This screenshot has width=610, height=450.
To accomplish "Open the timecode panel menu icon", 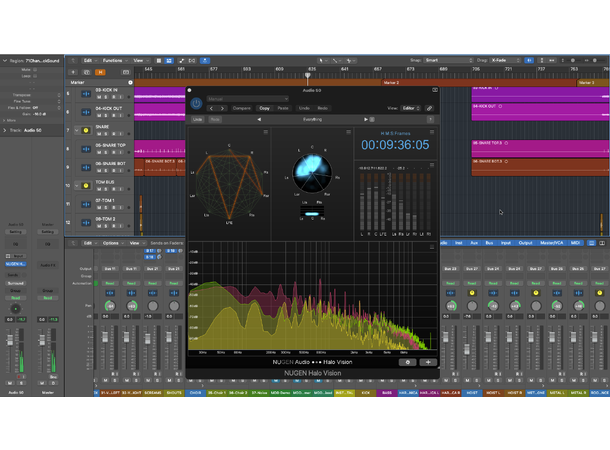I will [x=432, y=132].
